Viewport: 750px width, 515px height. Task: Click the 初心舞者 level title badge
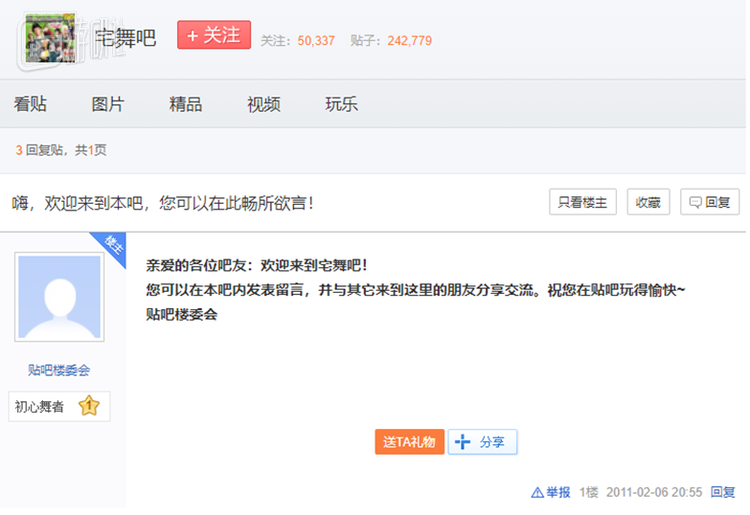pyautogui.click(x=39, y=407)
